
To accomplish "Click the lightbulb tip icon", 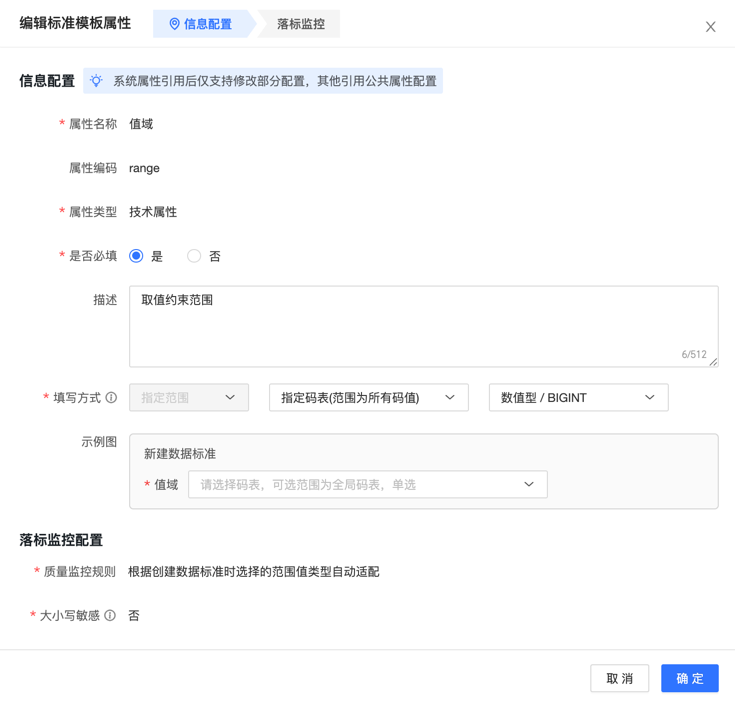I will [96, 81].
